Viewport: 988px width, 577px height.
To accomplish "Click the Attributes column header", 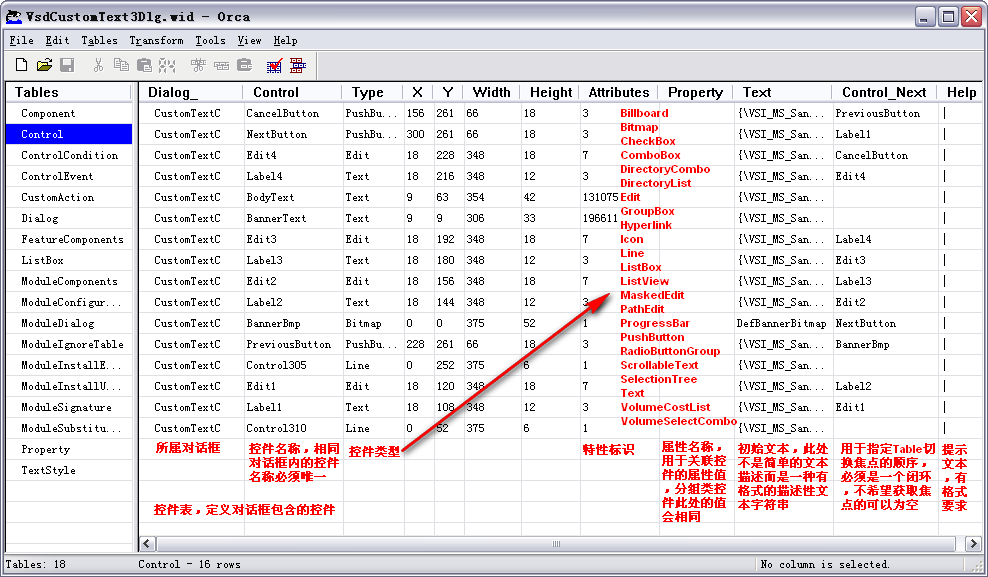I will click(x=618, y=92).
